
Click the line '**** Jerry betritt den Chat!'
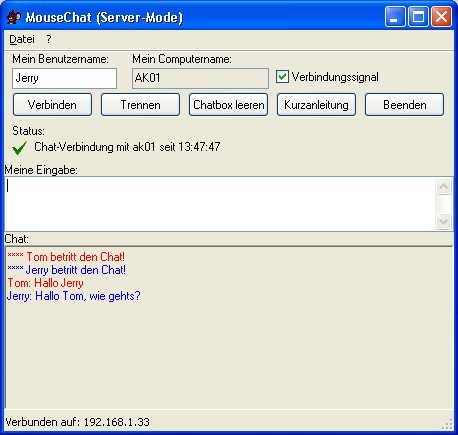[x=66, y=270]
